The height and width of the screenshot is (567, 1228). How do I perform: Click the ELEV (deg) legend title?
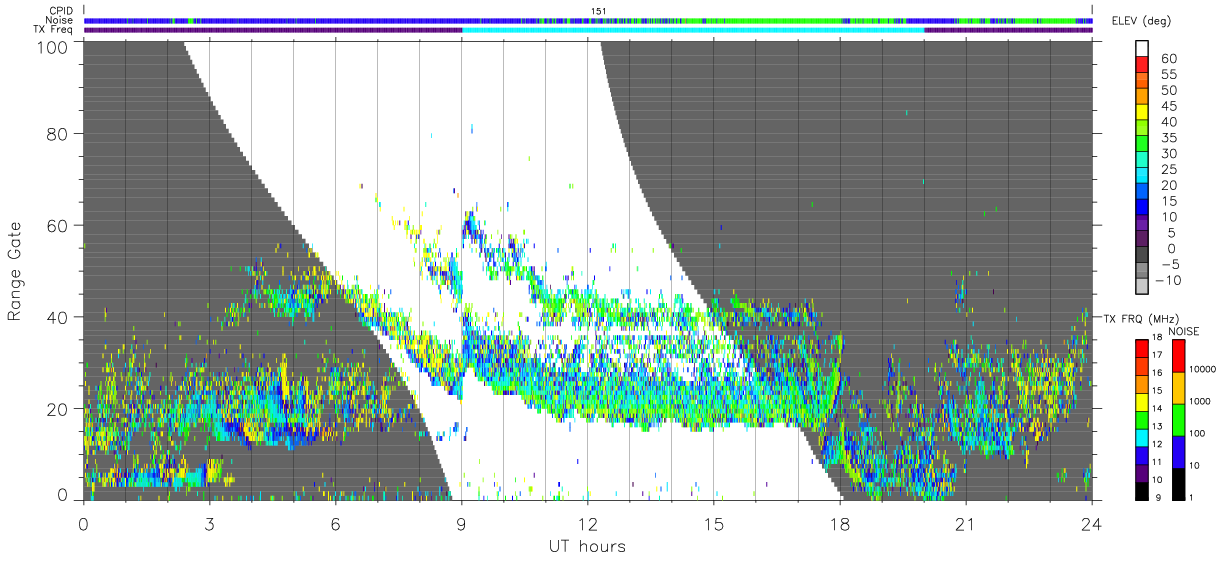[1141, 21]
